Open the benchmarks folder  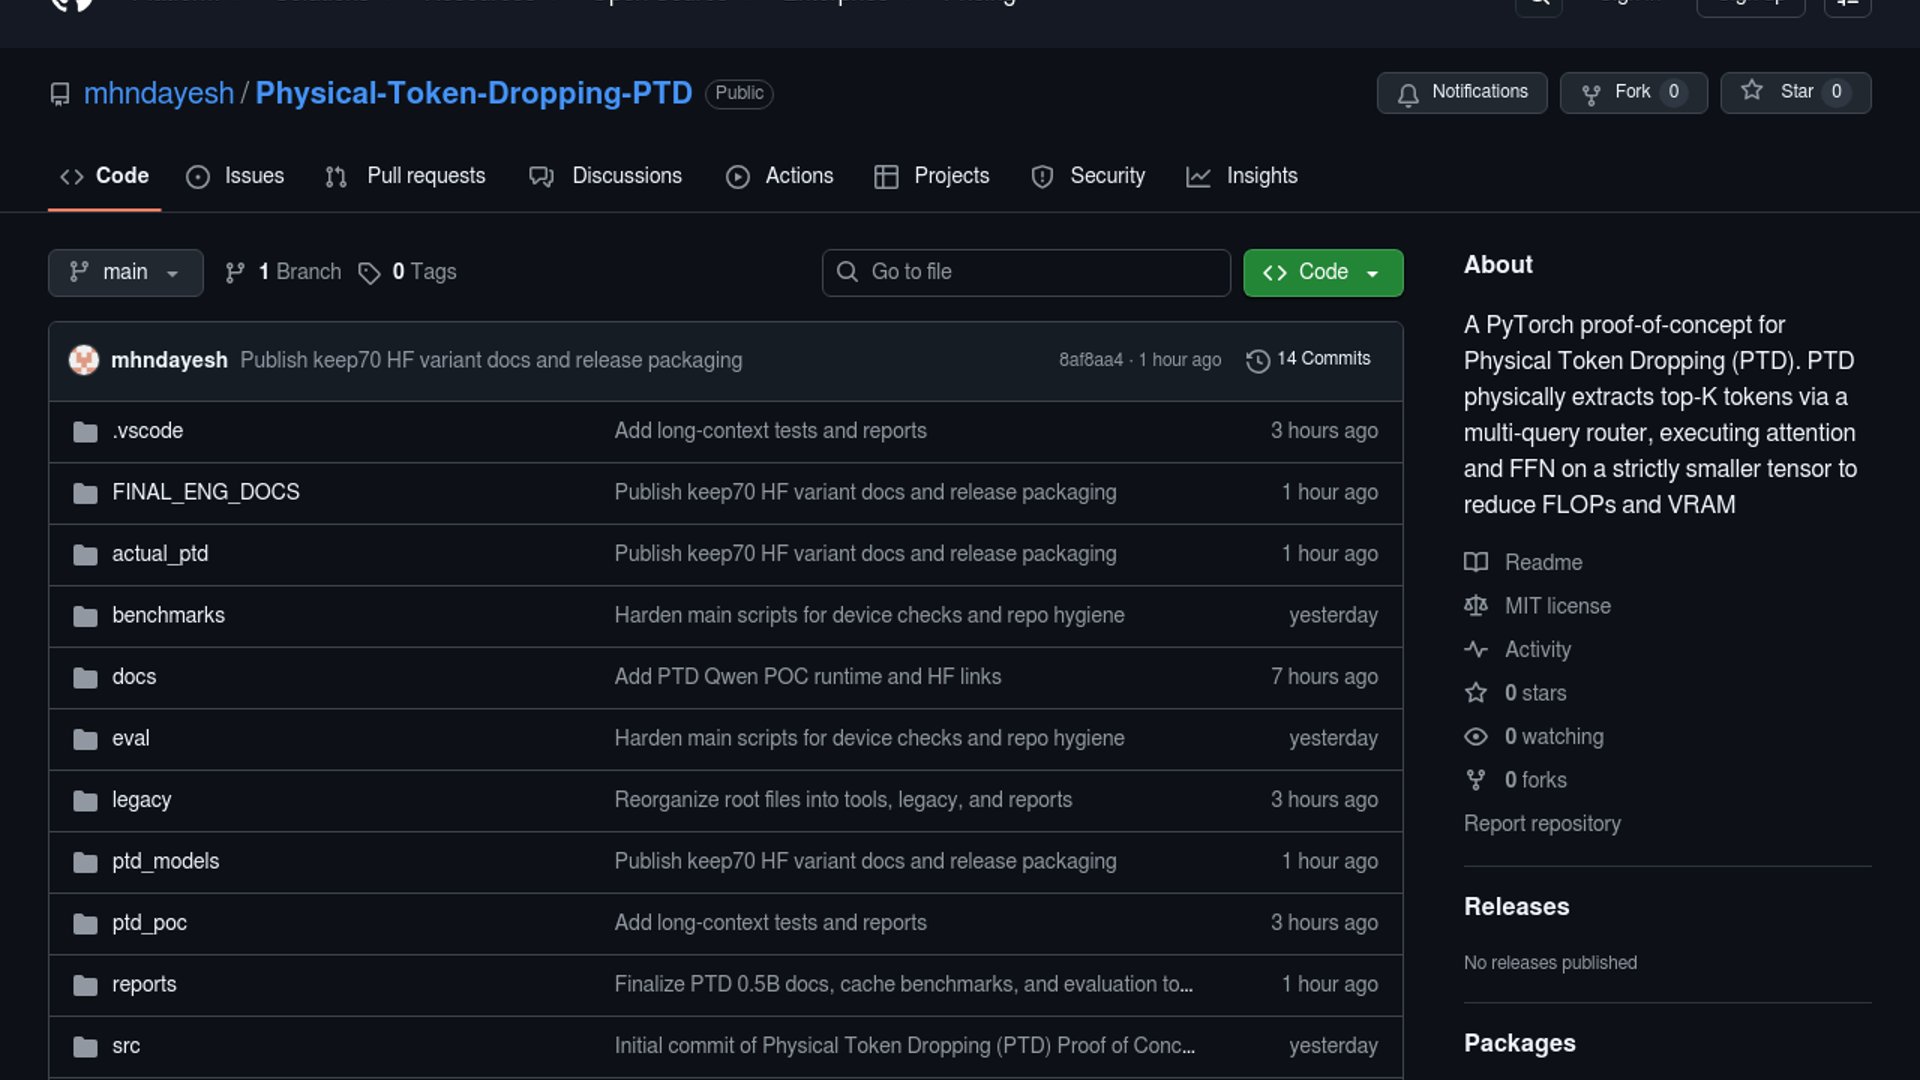tap(168, 615)
